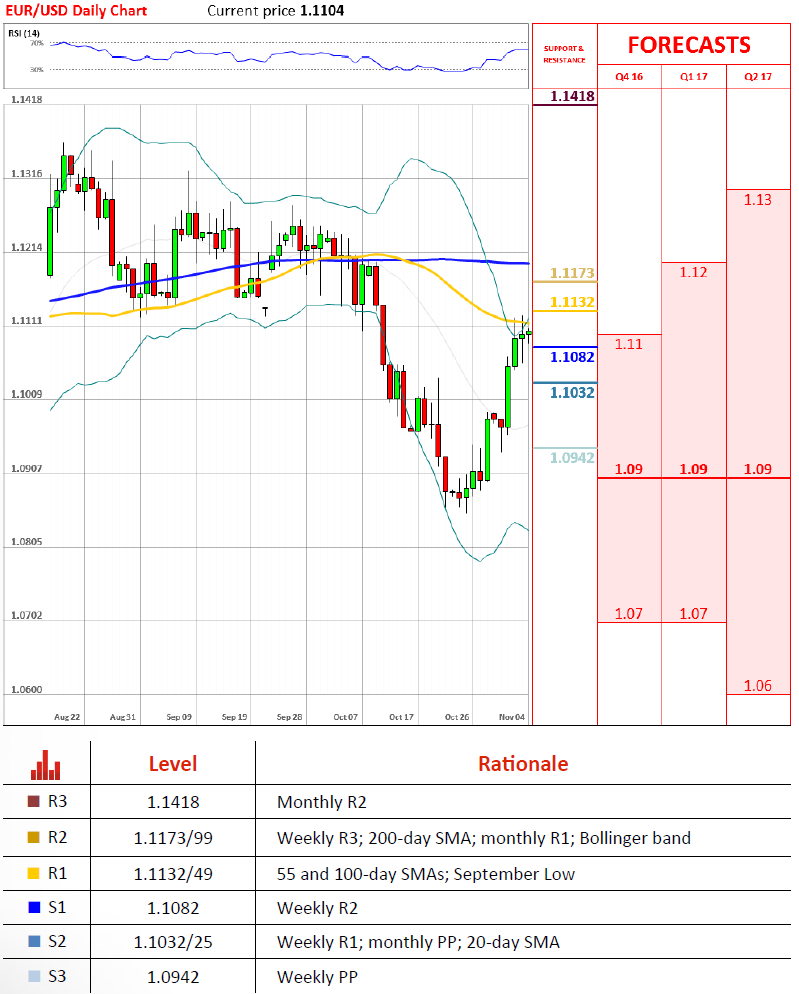Viewport: 799px width, 994px height.
Task: Click the 1.1132 resistance level label
Action: [x=573, y=302]
